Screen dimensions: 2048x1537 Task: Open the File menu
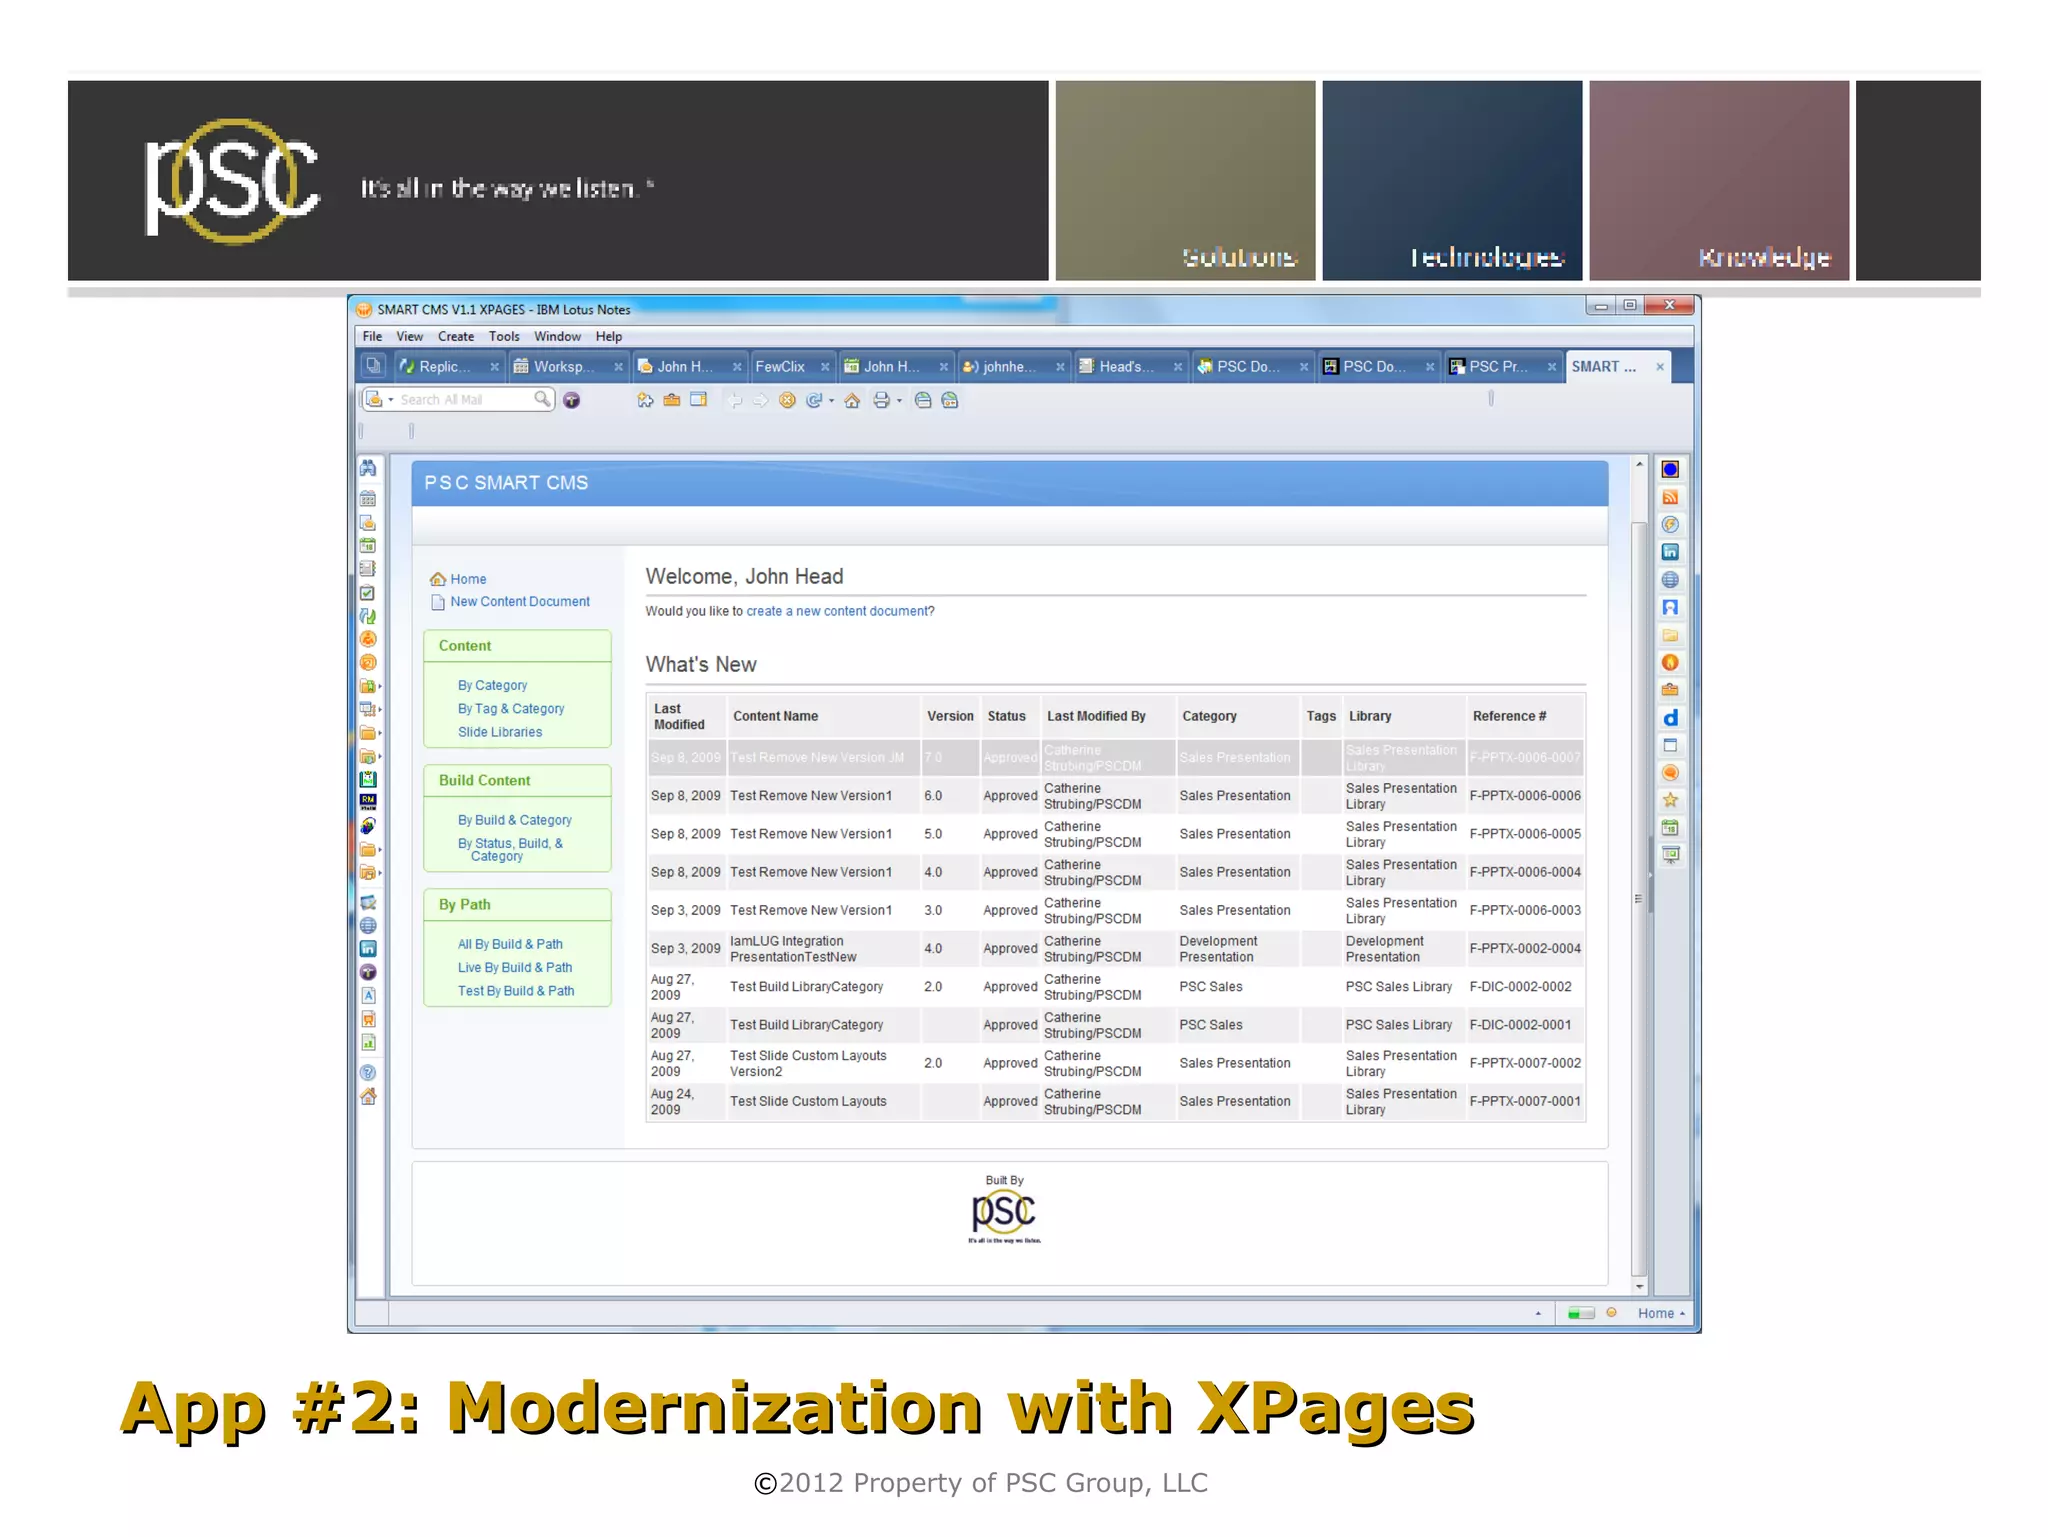coord(372,336)
